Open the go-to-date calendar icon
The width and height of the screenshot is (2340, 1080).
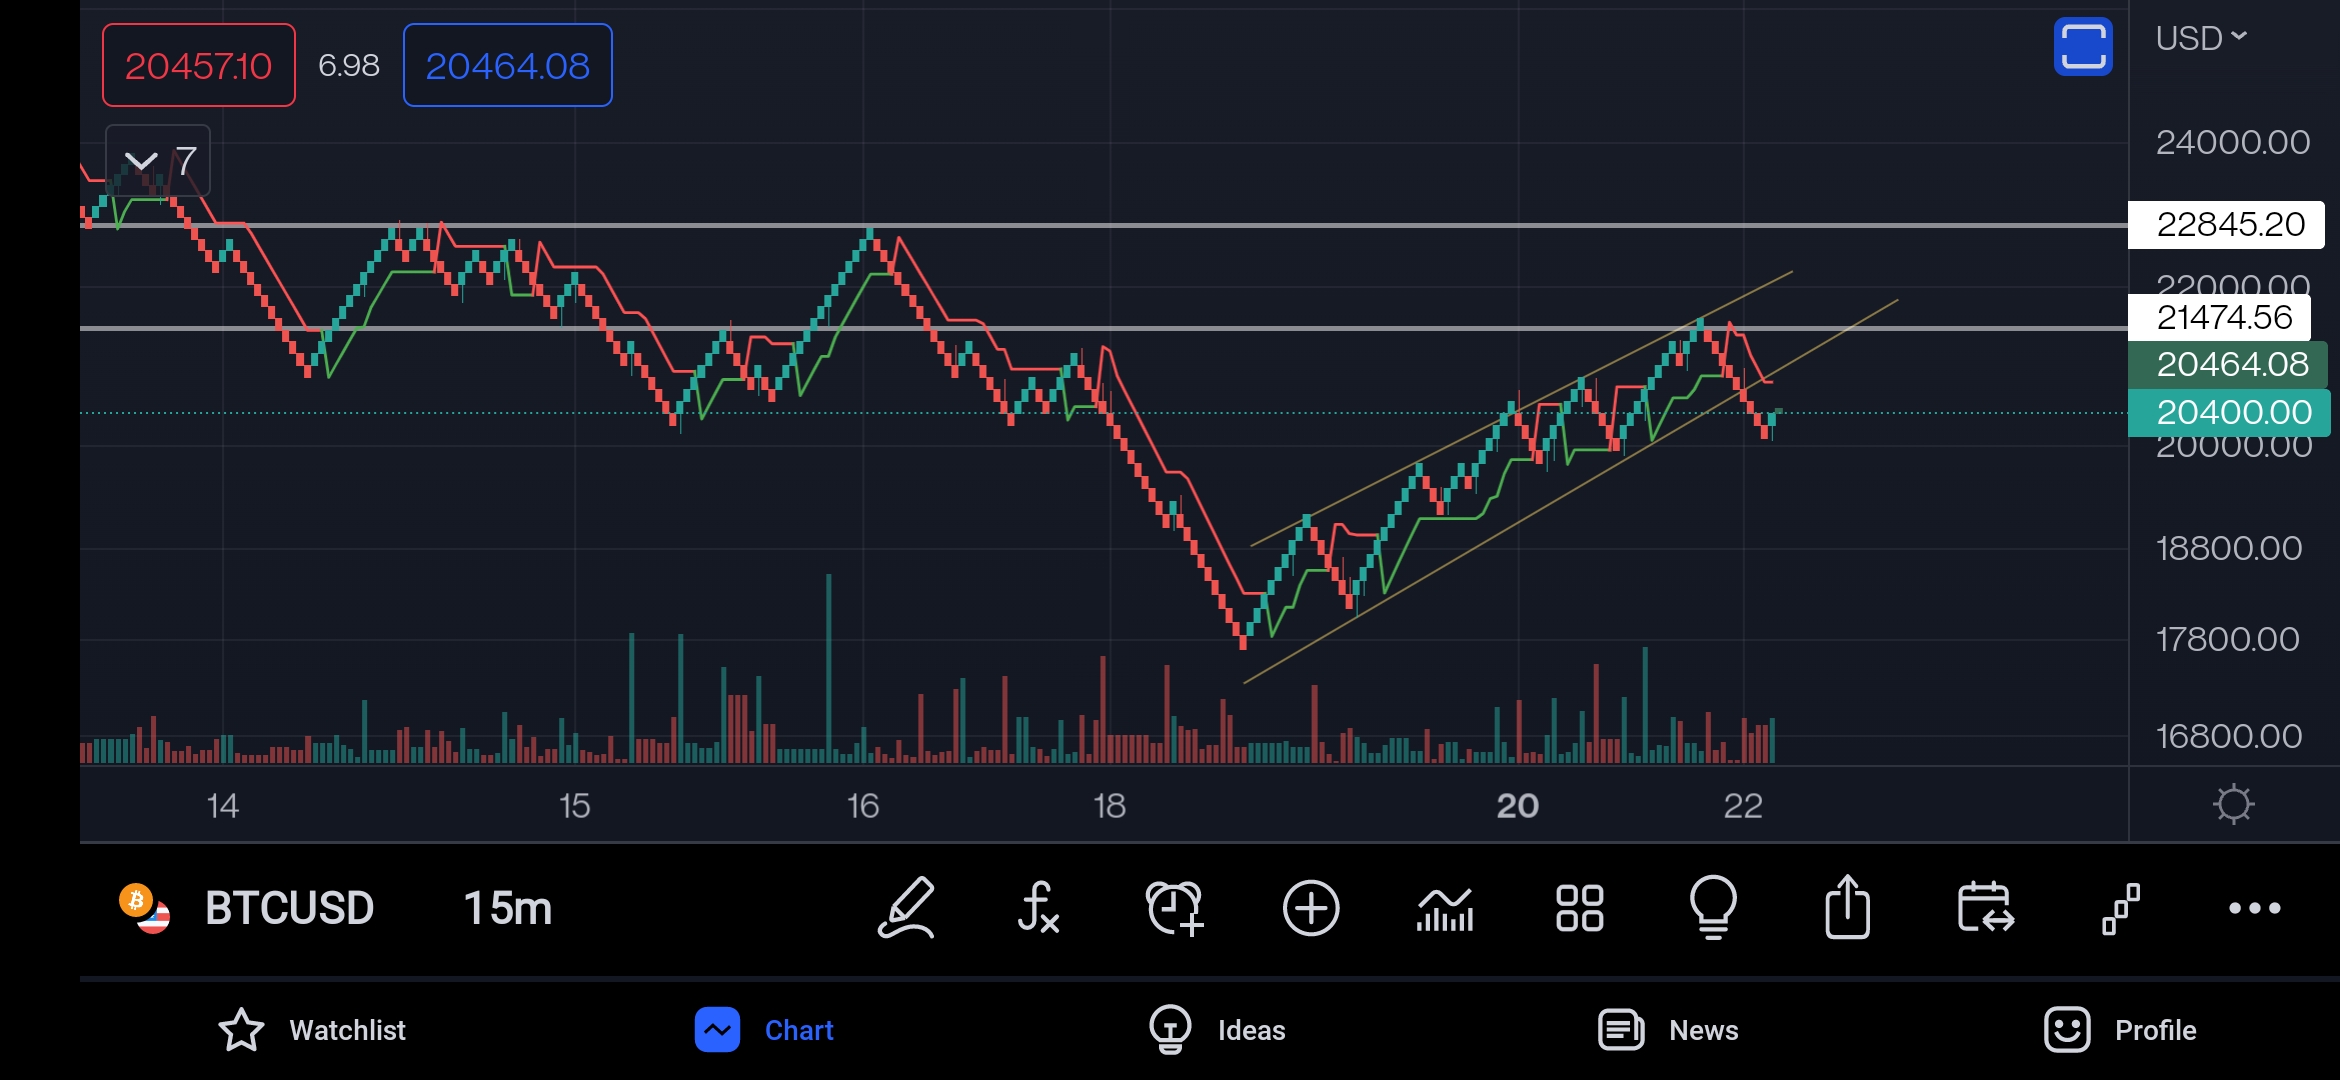[1985, 908]
